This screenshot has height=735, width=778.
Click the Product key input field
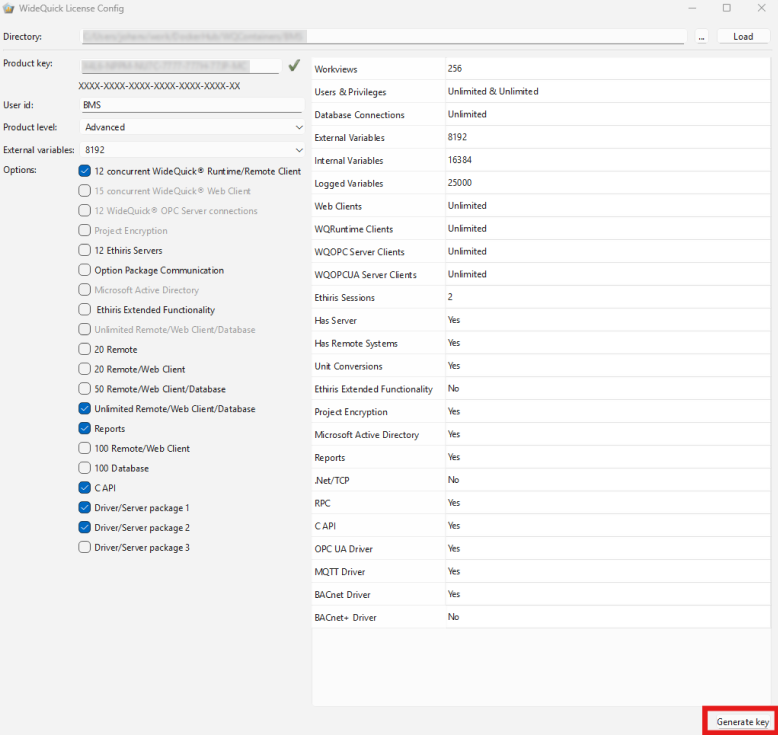[181, 66]
